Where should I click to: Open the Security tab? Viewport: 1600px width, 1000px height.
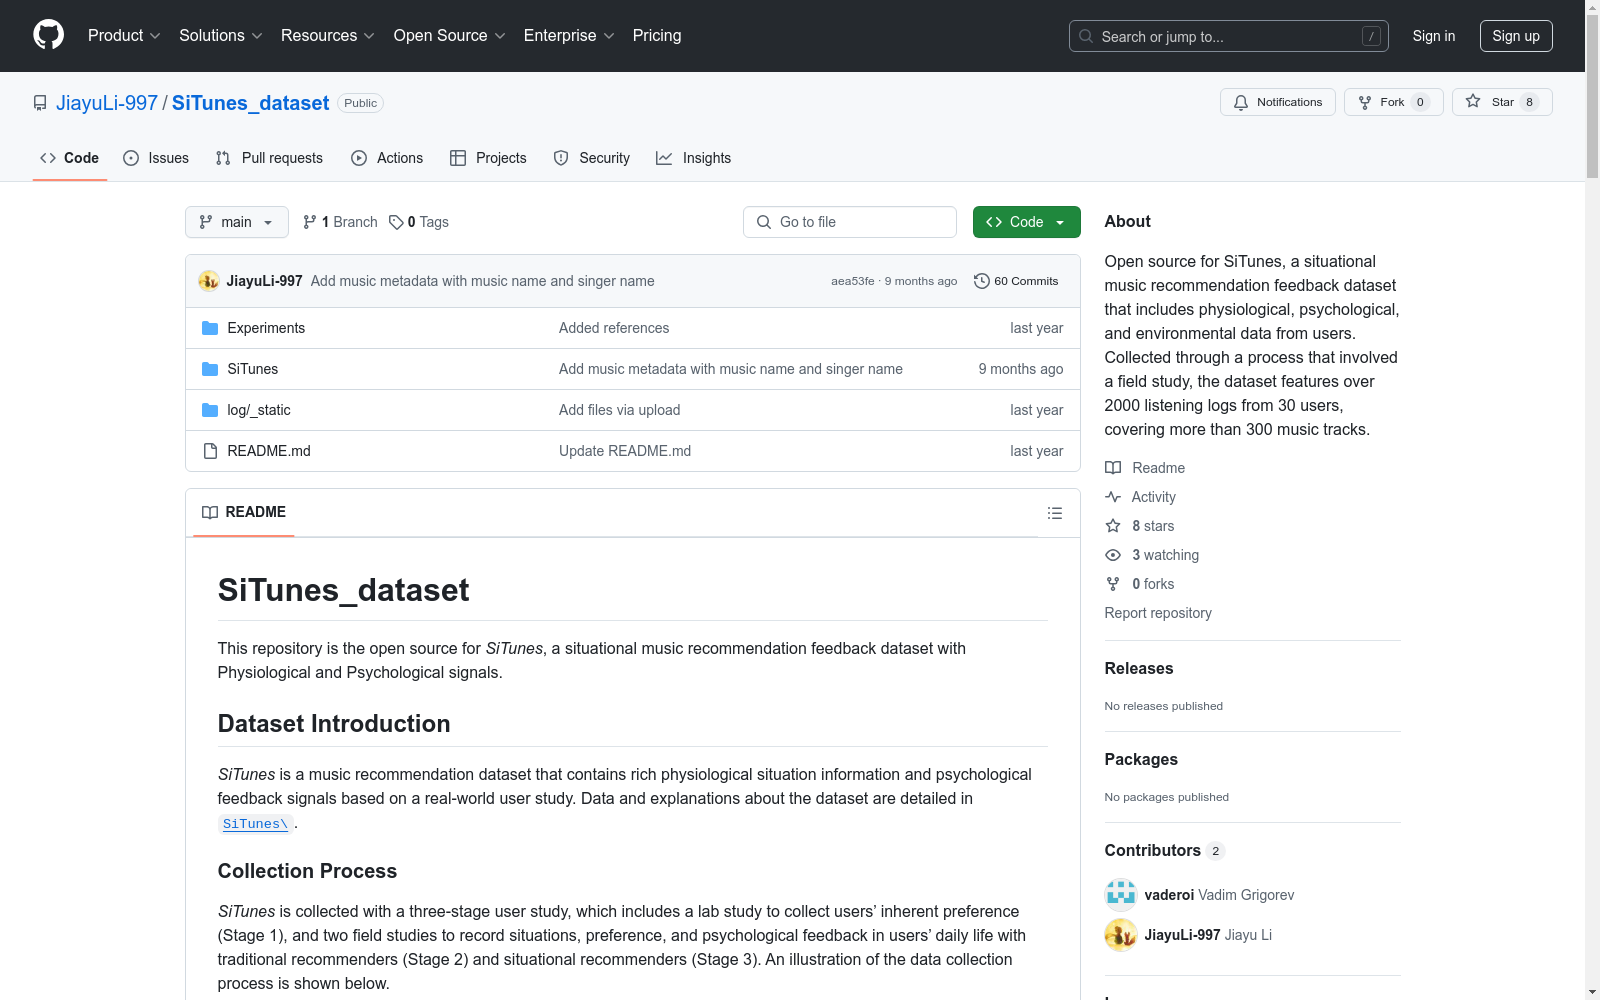[592, 158]
